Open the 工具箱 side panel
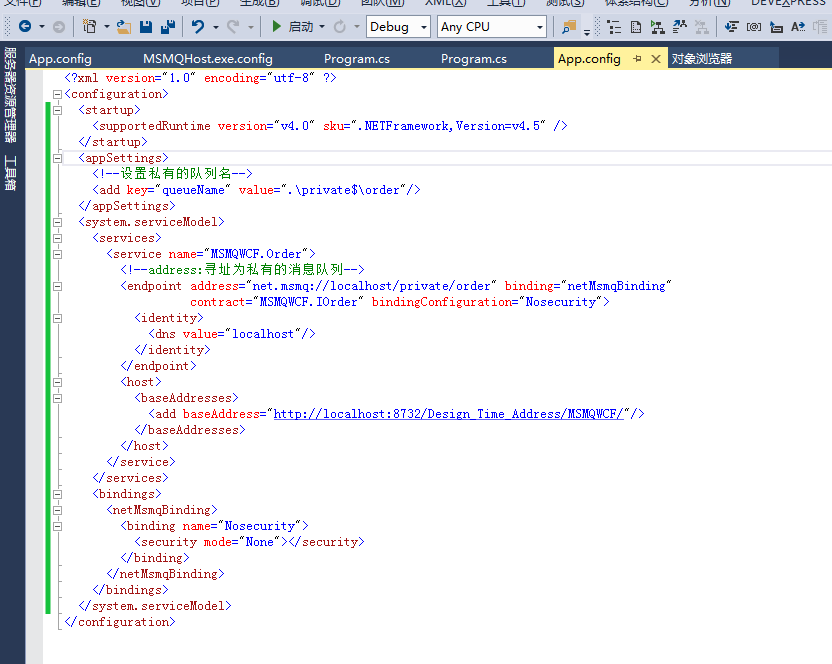832x664 pixels. click(x=10, y=173)
